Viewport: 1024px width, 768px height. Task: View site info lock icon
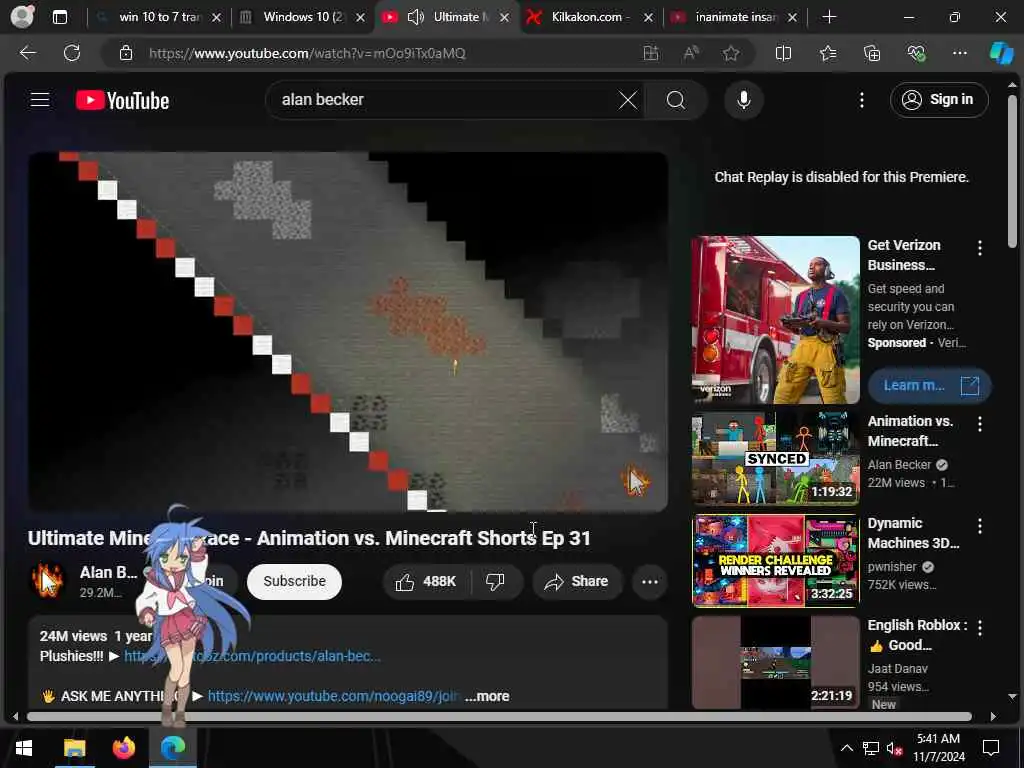coord(126,53)
